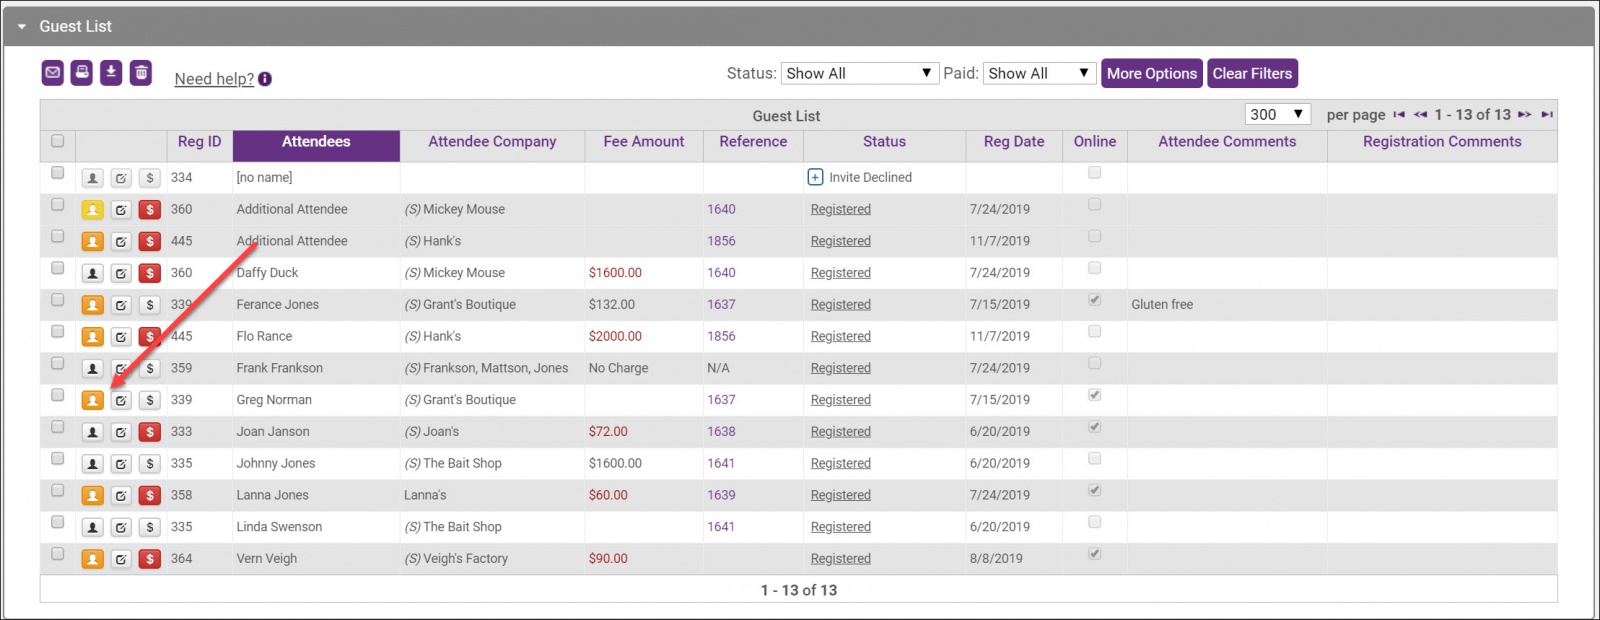Viewport: 1600px width, 620px height.
Task: Click the More Options button
Action: pyautogui.click(x=1151, y=73)
